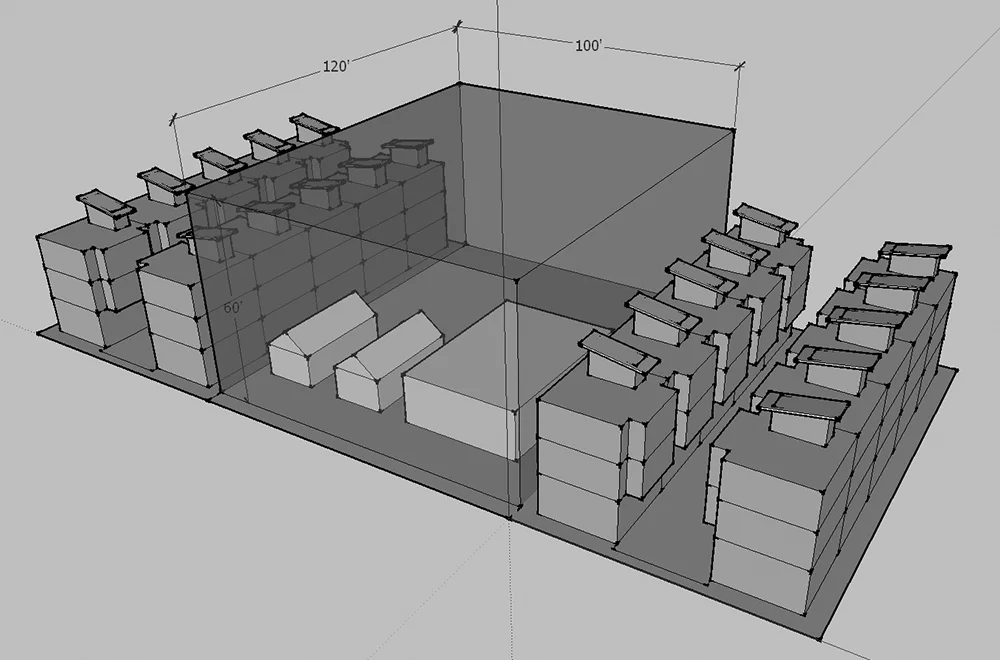Click the 100' dimension label
Viewport: 1000px width, 660px height.
coord(589,46)
